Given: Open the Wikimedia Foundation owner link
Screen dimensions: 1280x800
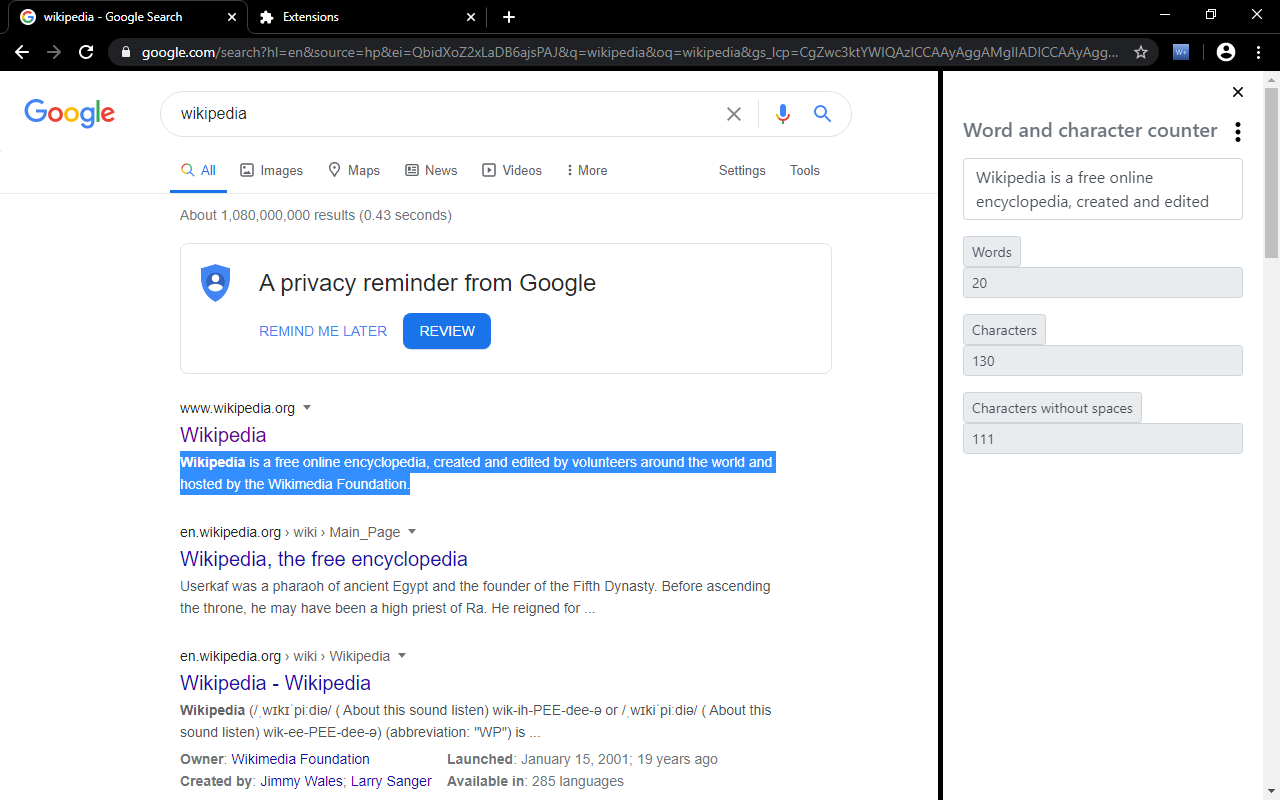Looking at the screenshot, I should [301, 759].
